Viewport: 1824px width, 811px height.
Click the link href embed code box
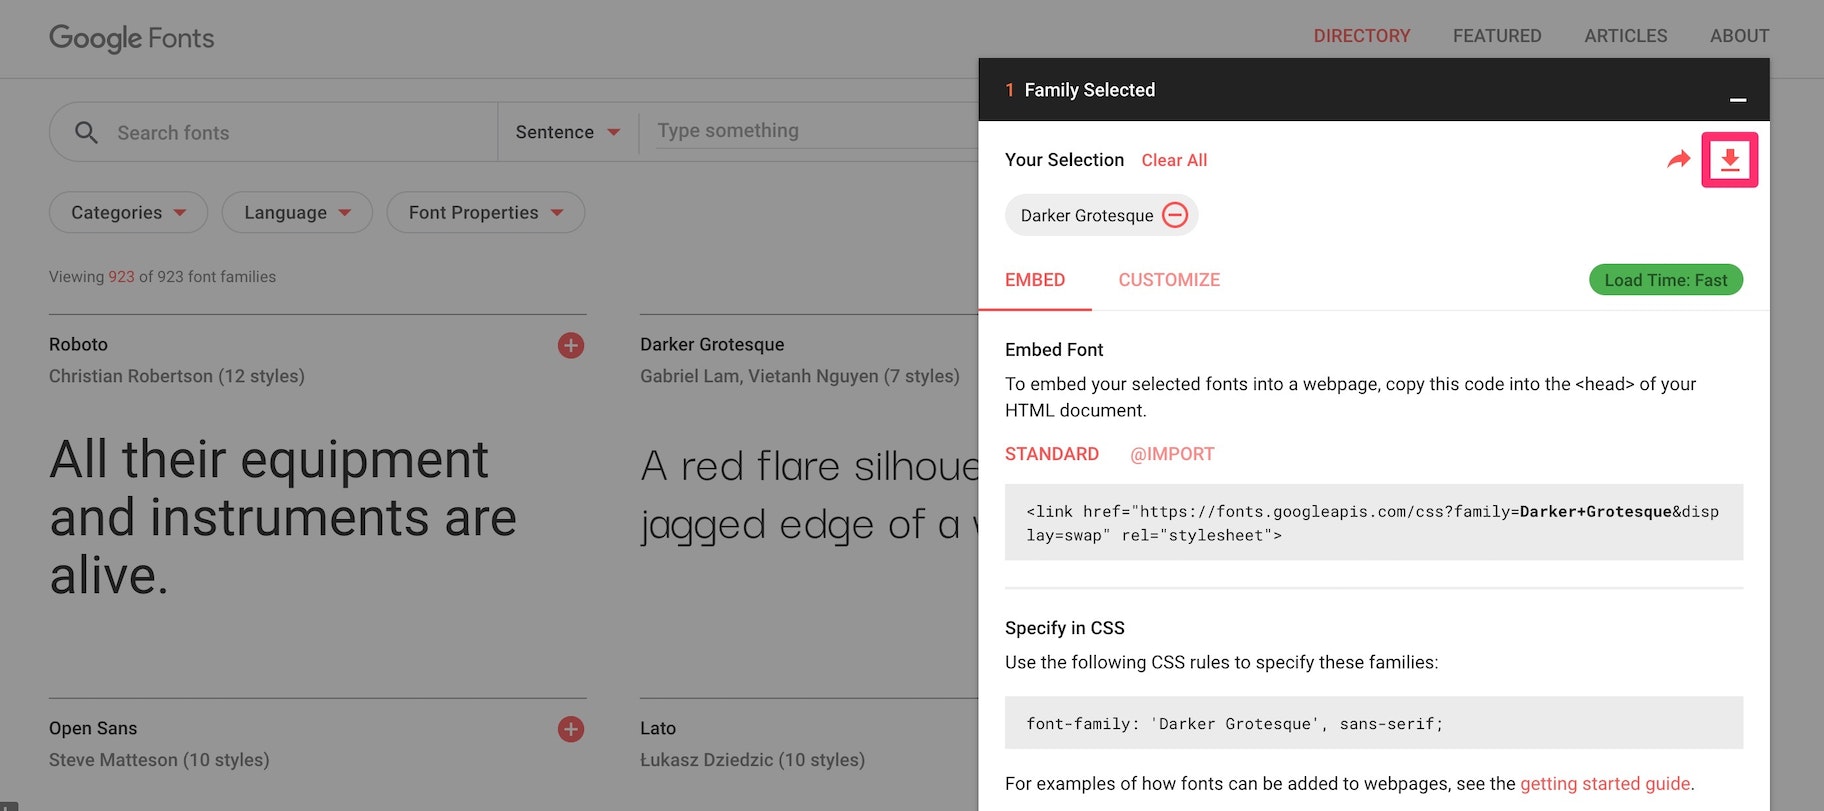[x=1374, y=522]
